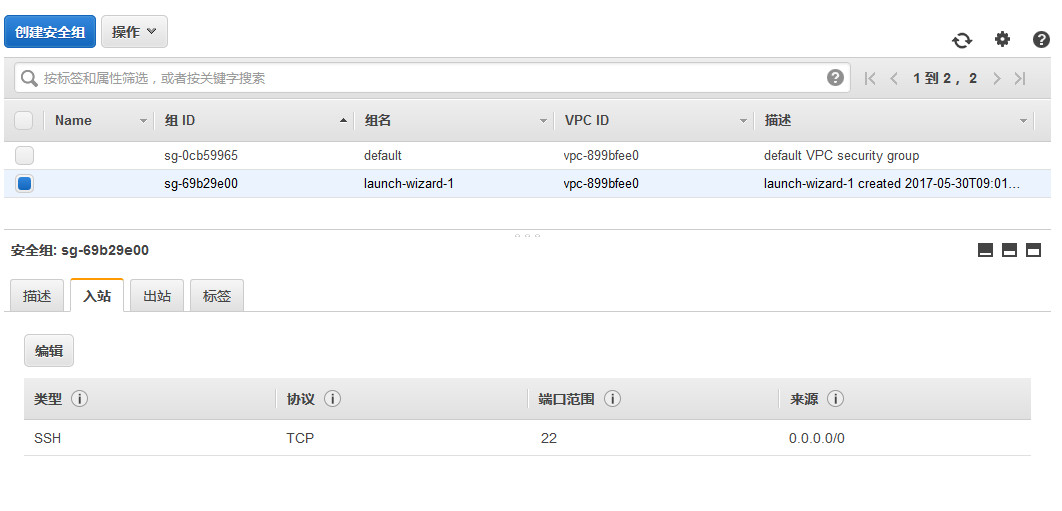Maximize the details panel layout icon
This screenshot has width=1062, height=511.
pyautogui.click(x=1034, y=250)
